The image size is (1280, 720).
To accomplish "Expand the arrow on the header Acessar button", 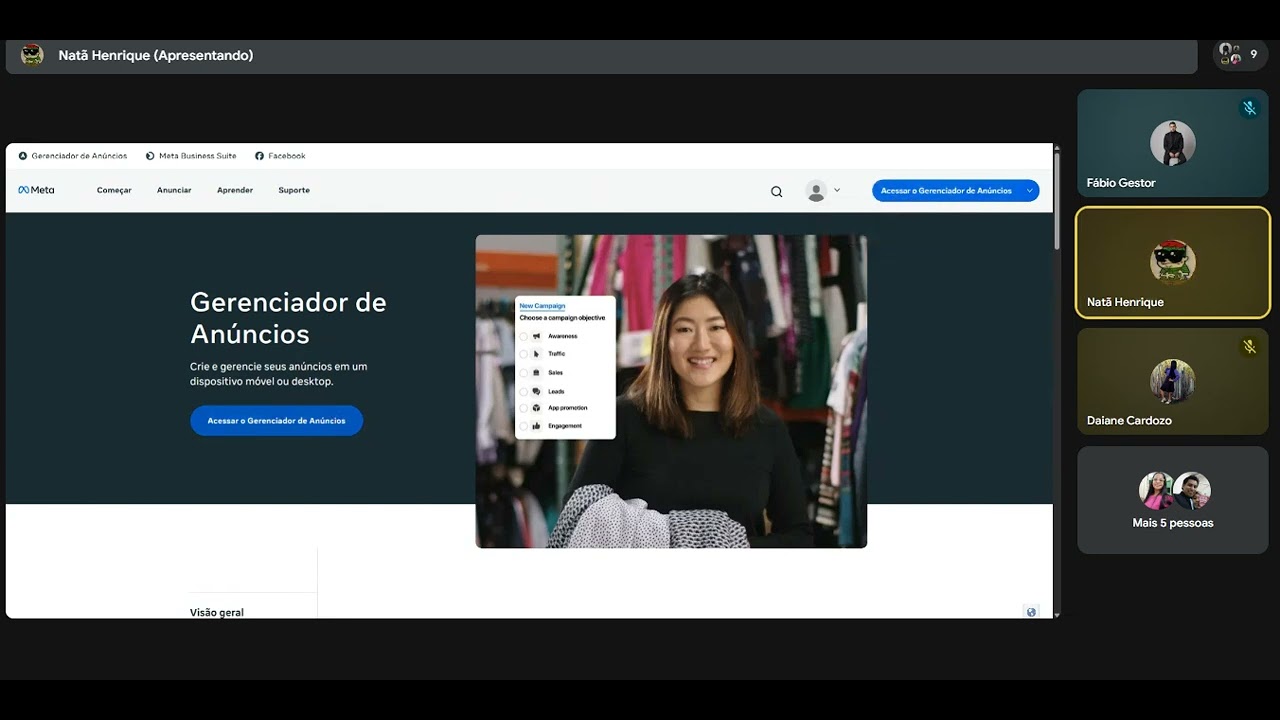I will tap(1029, 191).
